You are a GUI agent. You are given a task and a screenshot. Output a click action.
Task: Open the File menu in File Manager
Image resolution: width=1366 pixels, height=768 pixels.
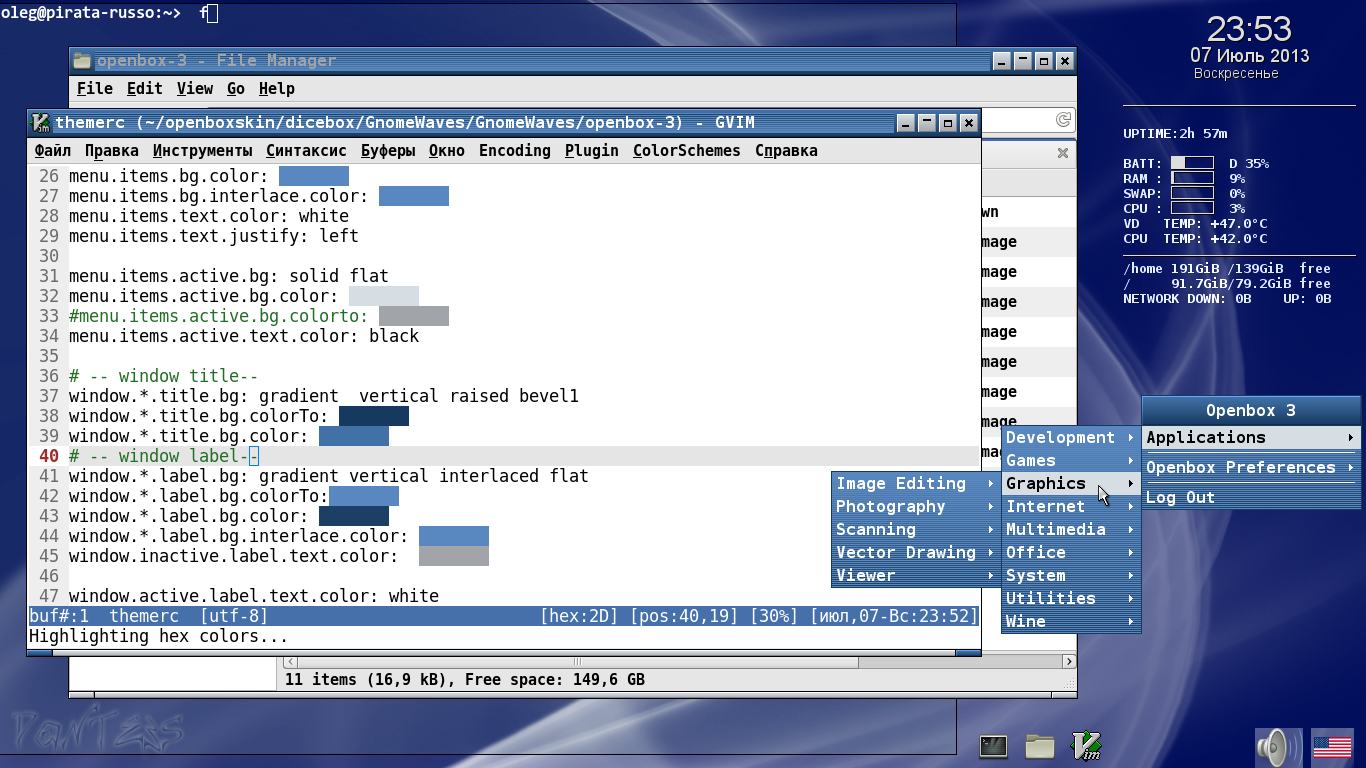coord(95,89)
